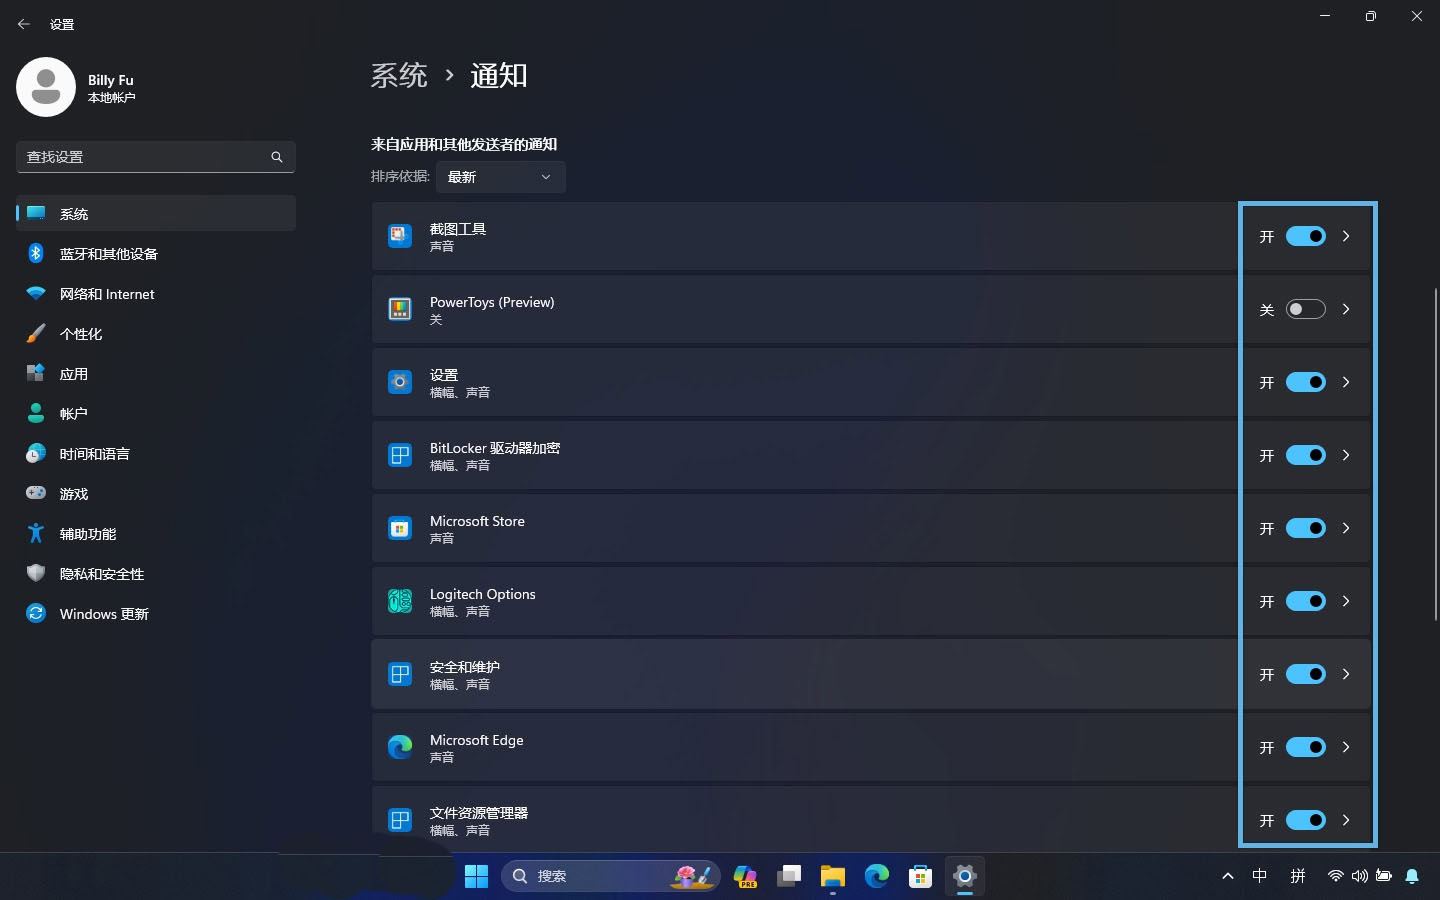Click the PowerToys (Preview) app icon
This screenshot has width=1440, height=900.
tap(400, 309)
